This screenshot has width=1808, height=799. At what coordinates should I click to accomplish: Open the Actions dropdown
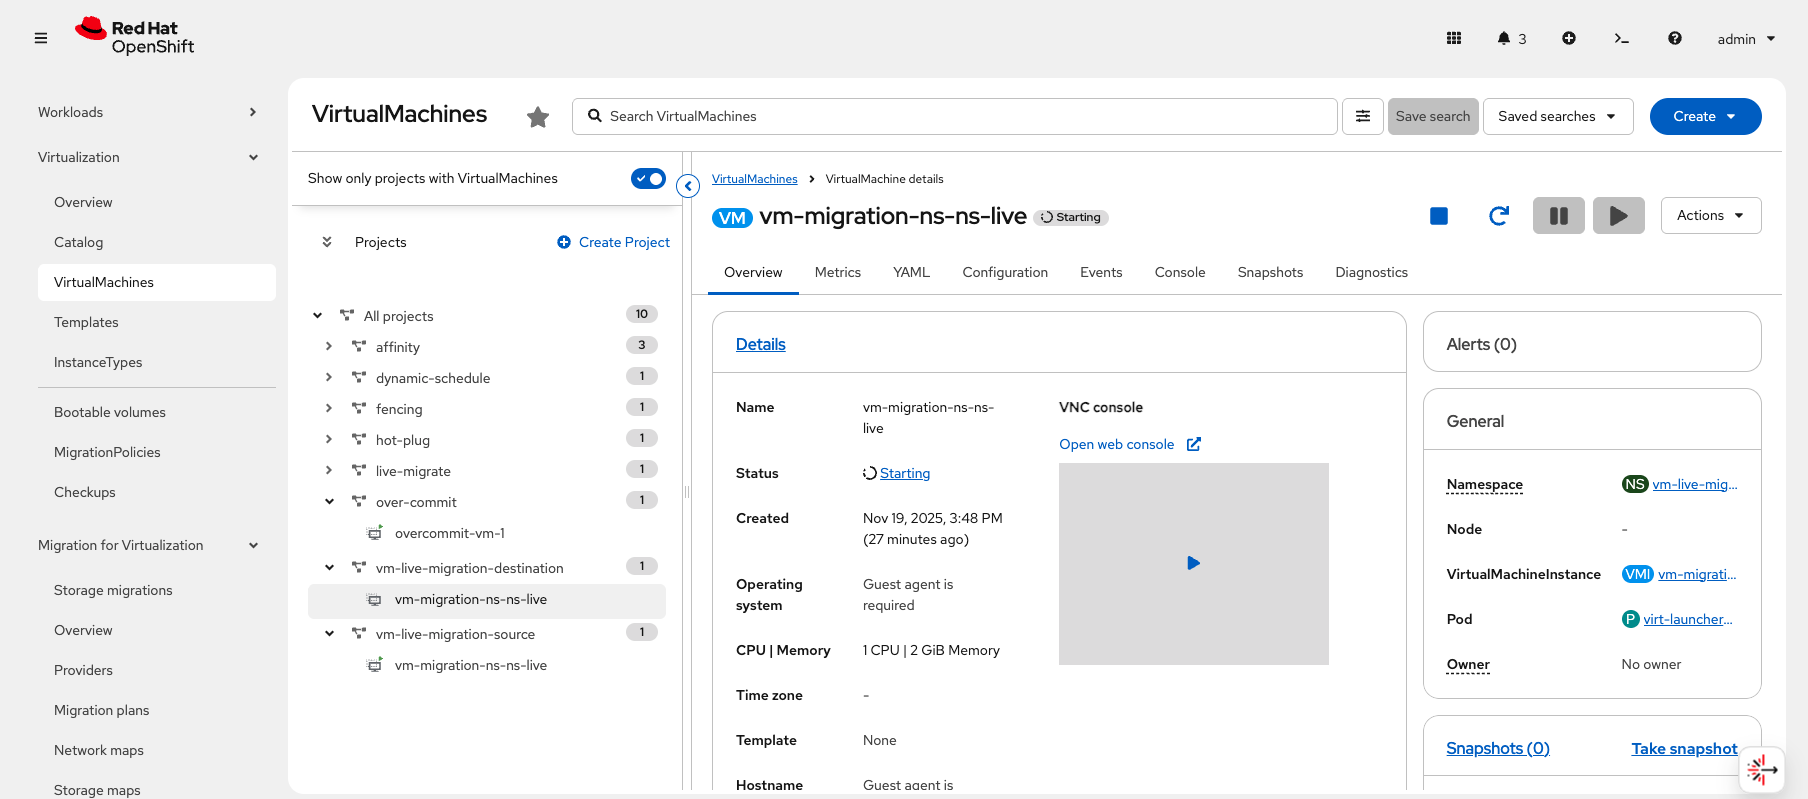point(1710,216)
